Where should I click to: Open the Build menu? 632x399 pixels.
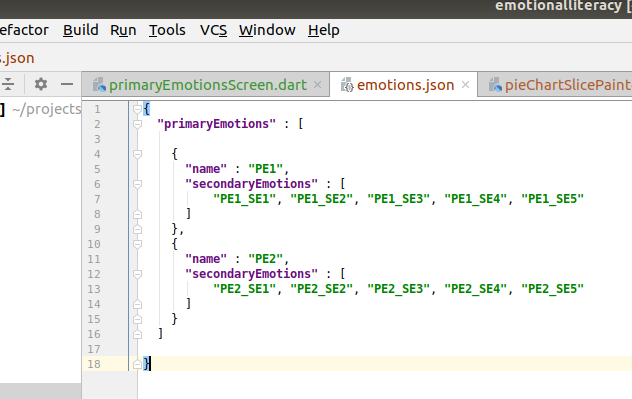click(81, 30)
